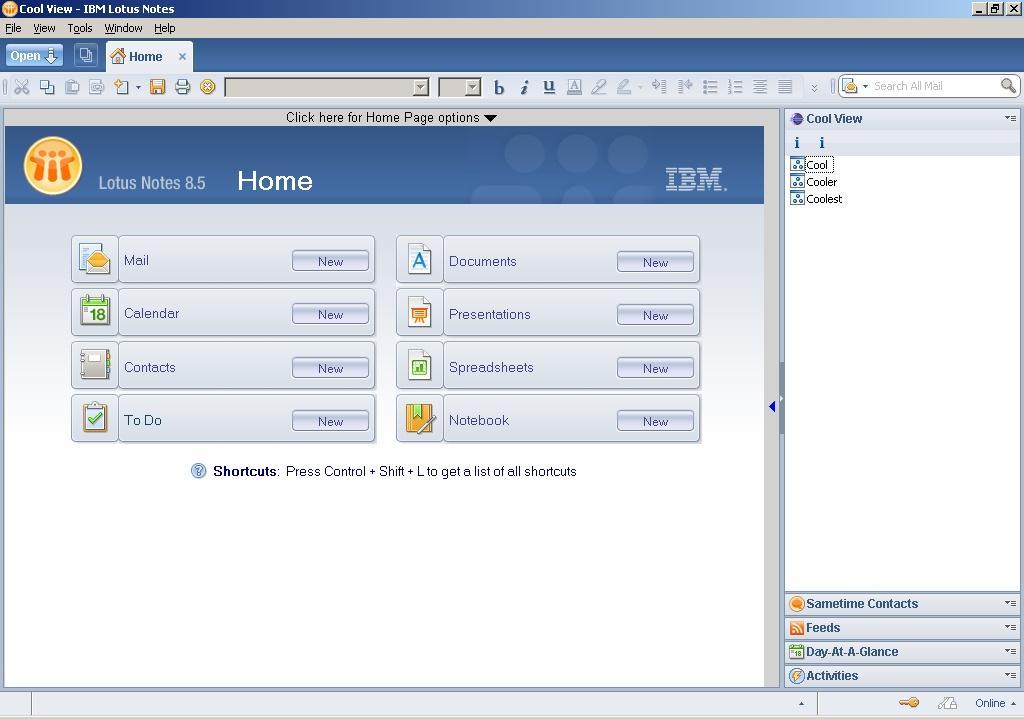Expand the Activities panel
The width and height of the screenshot is (1024, 719).
pos(901,676)
